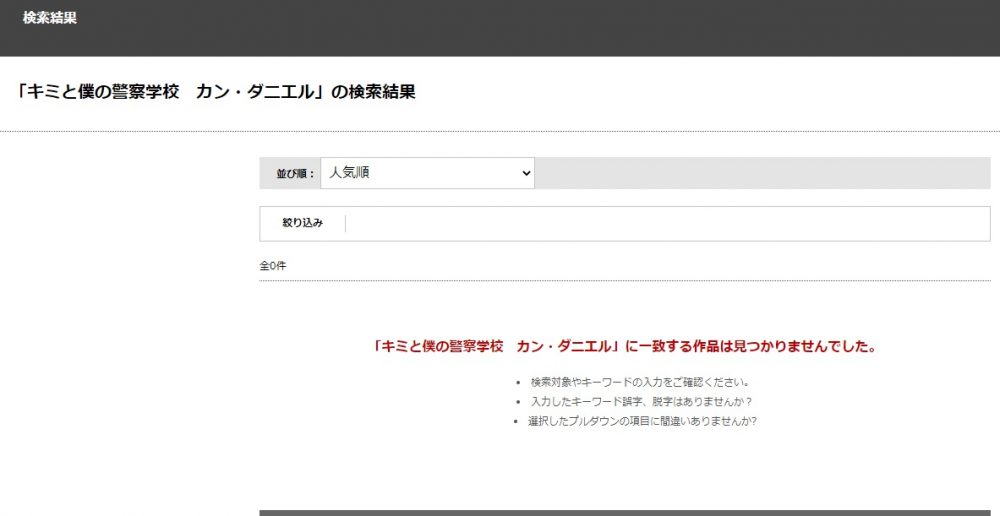
Task: Click the 全0件 result count text
Action: pos(273,266)
